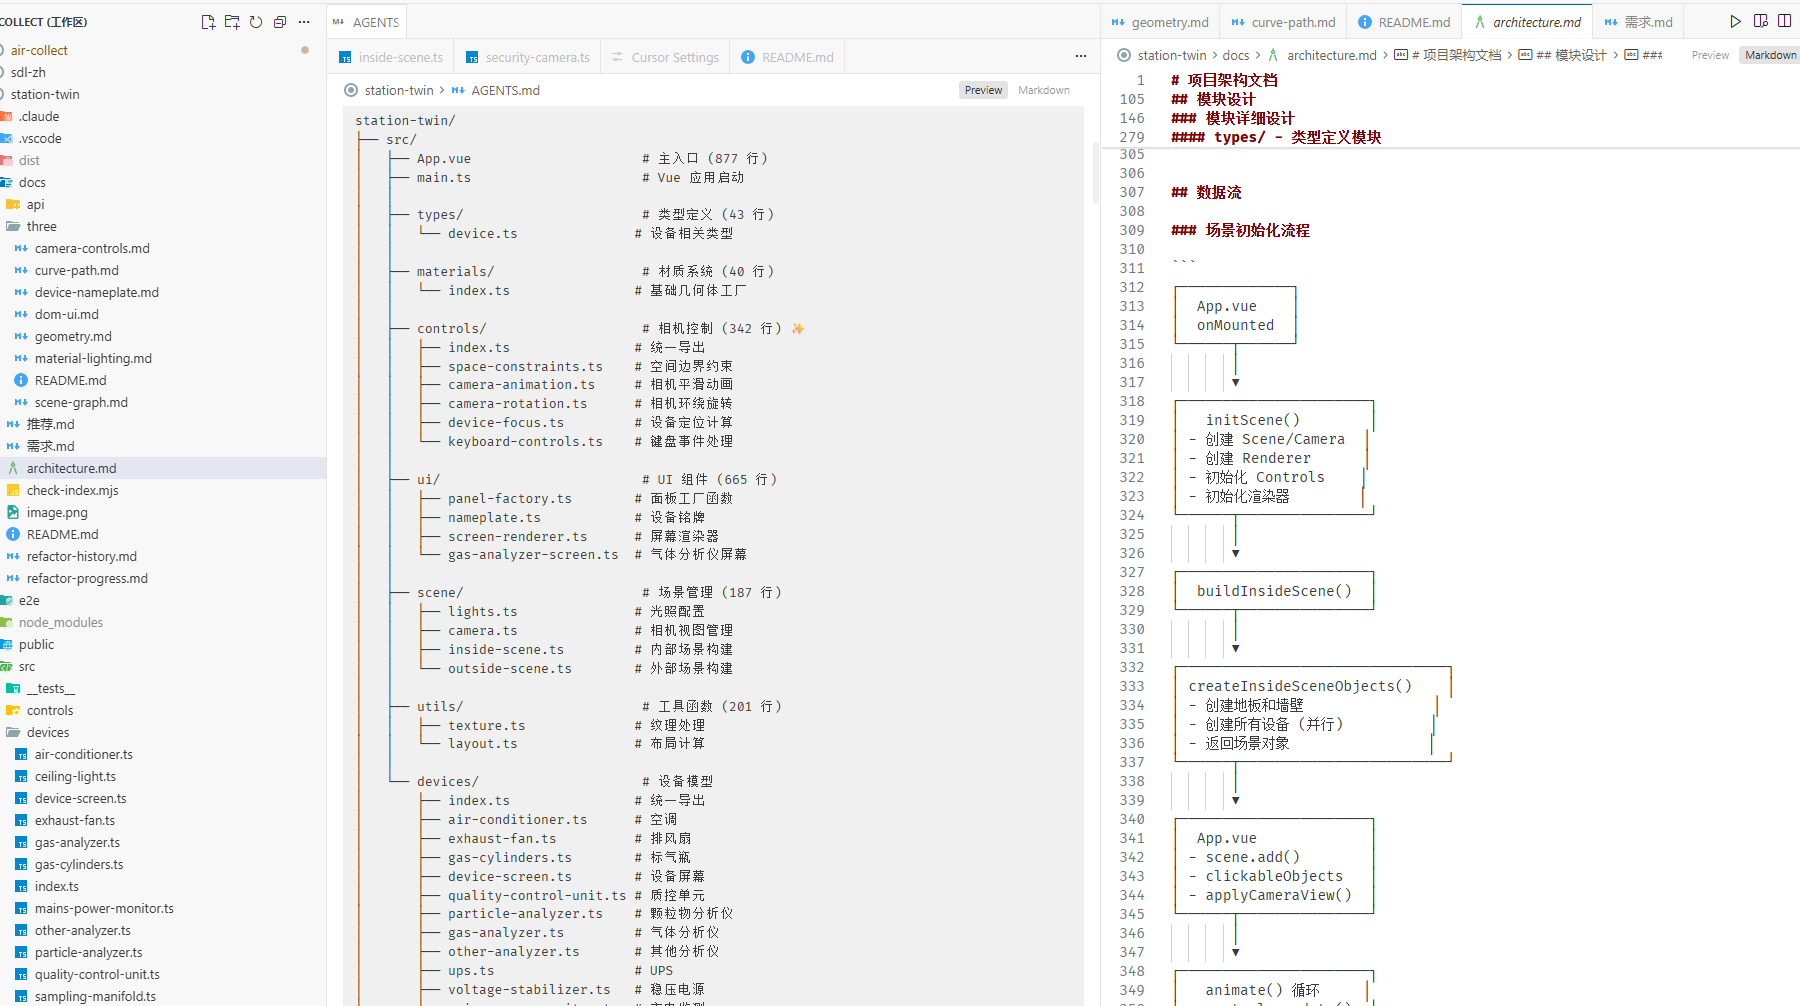Viewport: 1800px width, 1006px height.
Task: Switch to 需求.md tab
Action: pos(1638,22)
